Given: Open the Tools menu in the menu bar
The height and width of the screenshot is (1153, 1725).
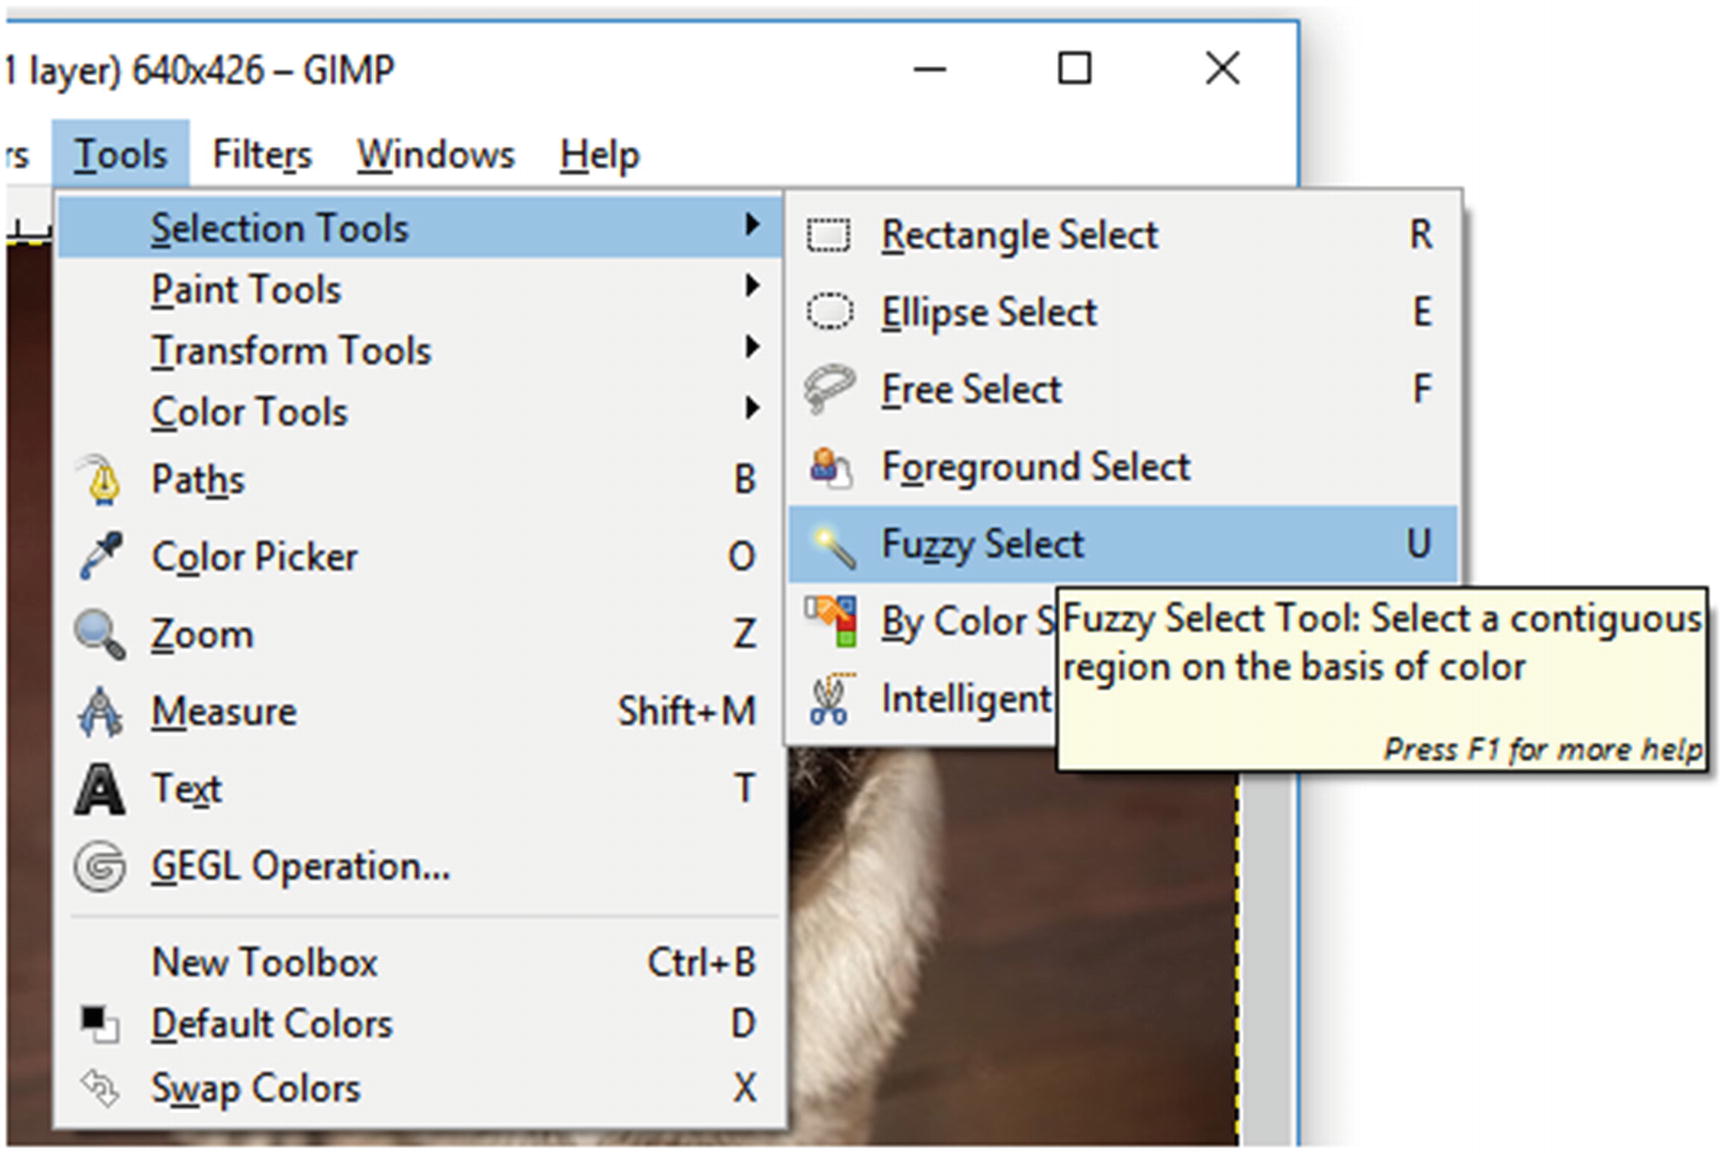Looking at the screenshot, I should [x=121, y=154].
